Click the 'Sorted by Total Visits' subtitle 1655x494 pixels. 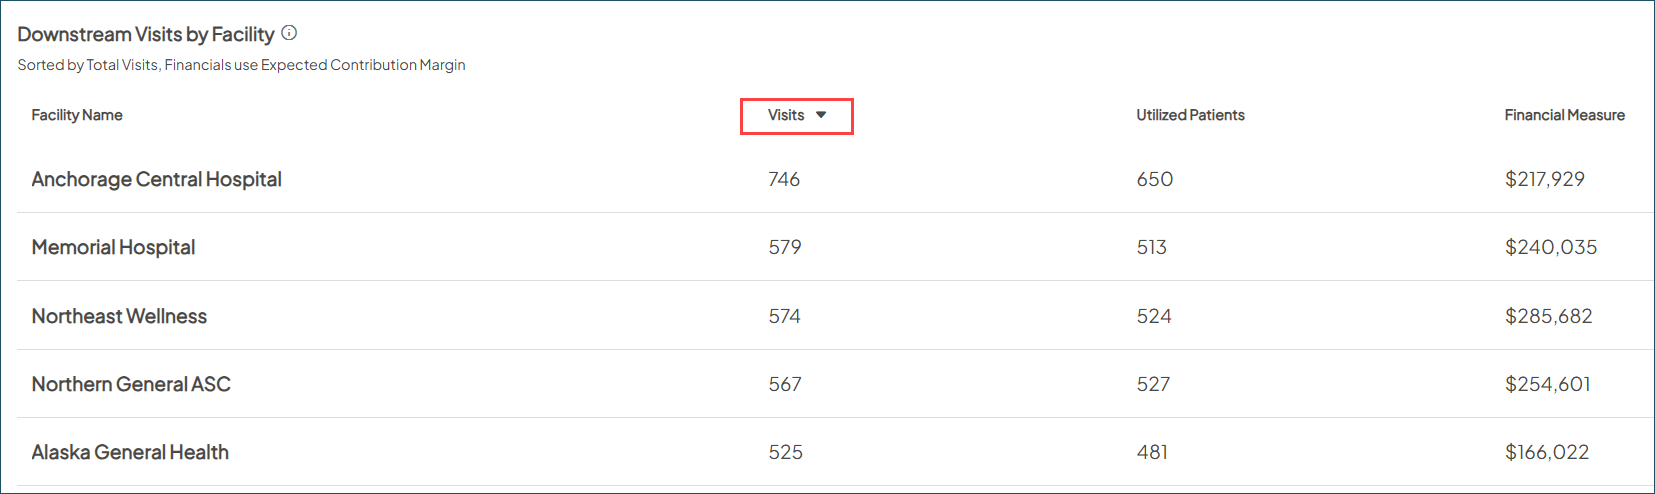[241, 65]
